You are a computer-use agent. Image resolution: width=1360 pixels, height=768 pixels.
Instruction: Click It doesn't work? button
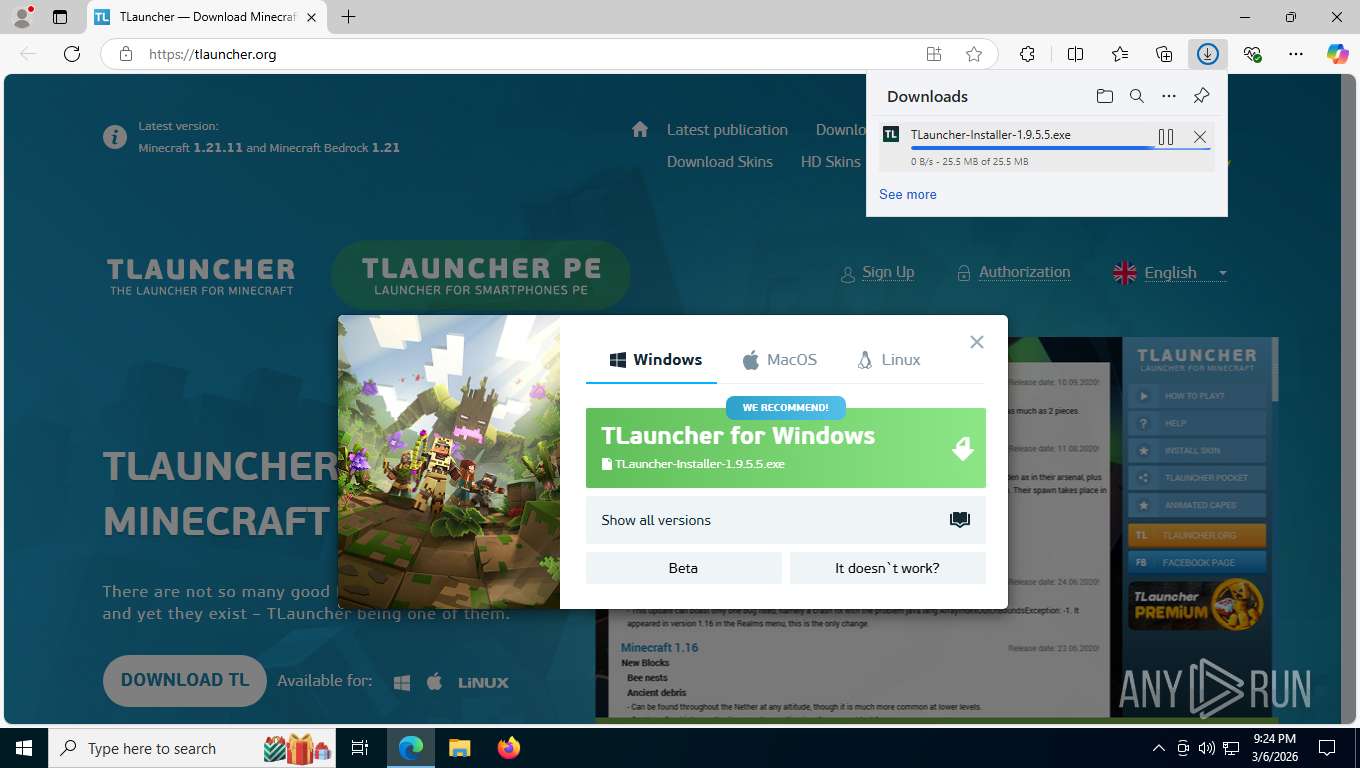click(x=887, y=568)
